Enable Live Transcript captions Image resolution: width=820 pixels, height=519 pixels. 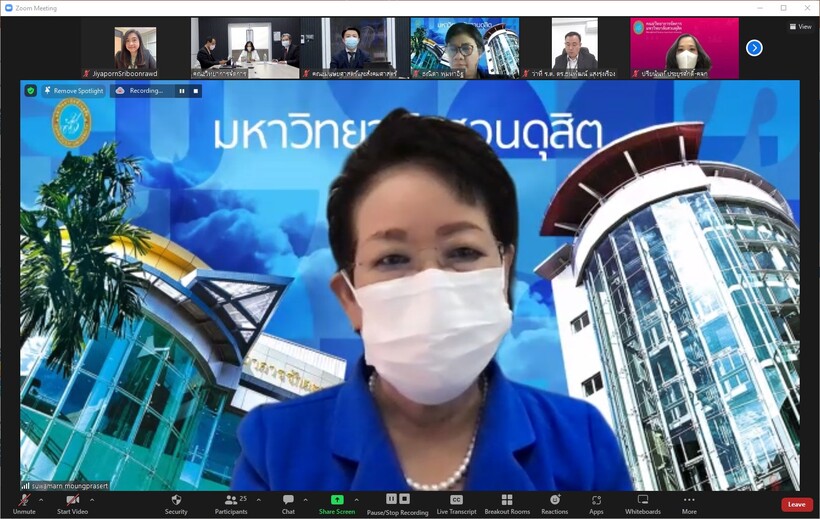click(456, 503)
